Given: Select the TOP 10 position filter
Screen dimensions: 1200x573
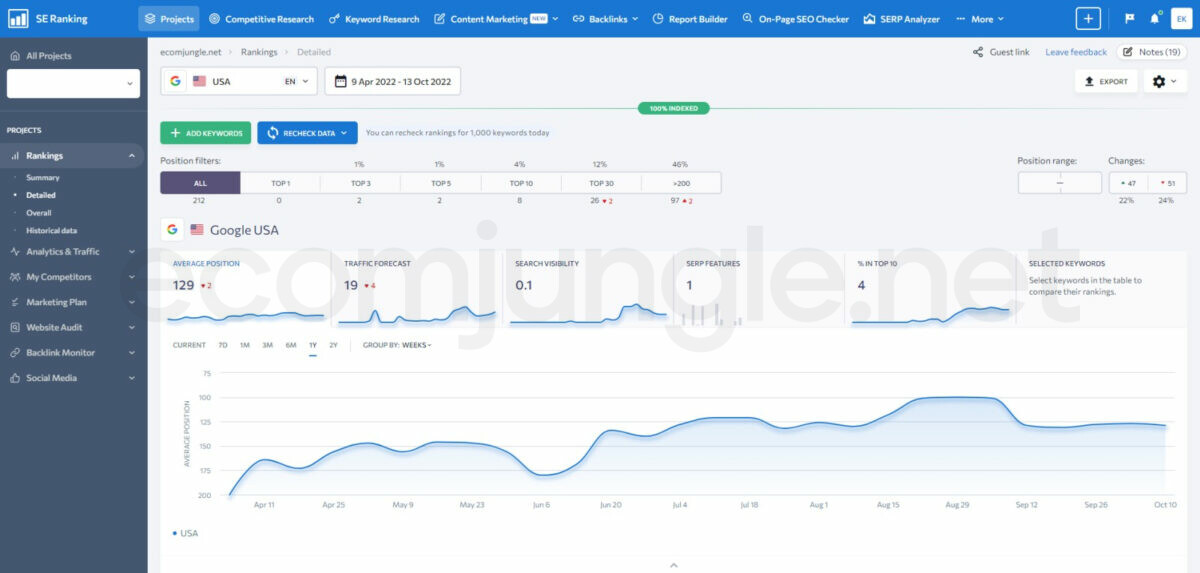Looking at the screenshot, I should 520,183.
